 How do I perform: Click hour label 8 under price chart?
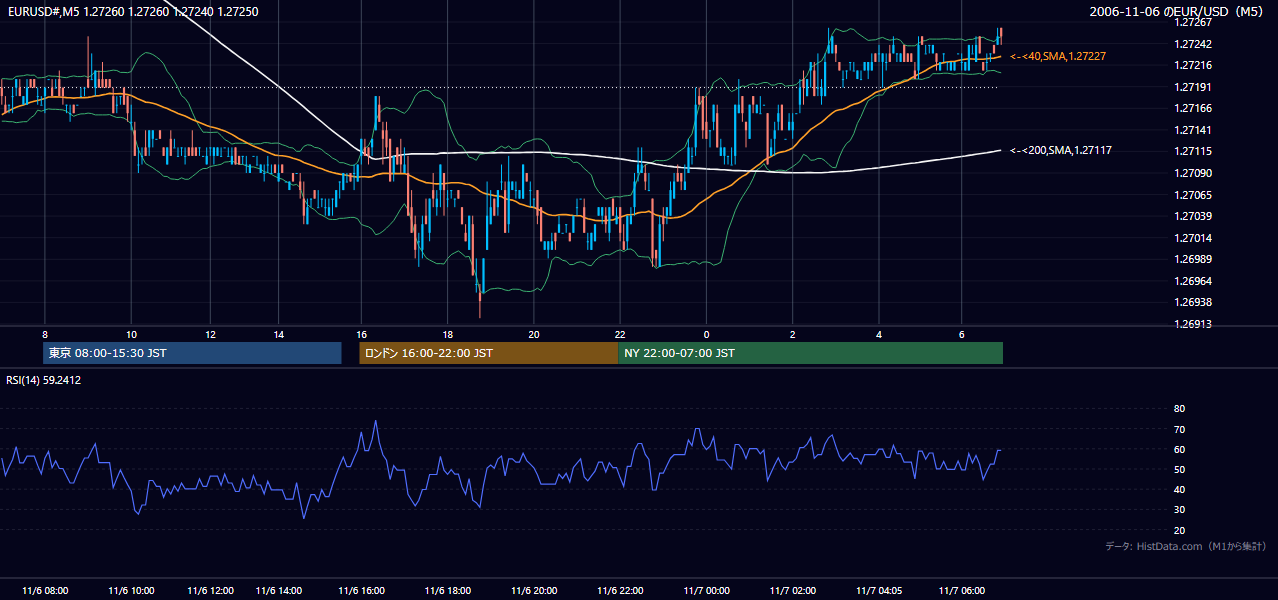pos(45,334)
